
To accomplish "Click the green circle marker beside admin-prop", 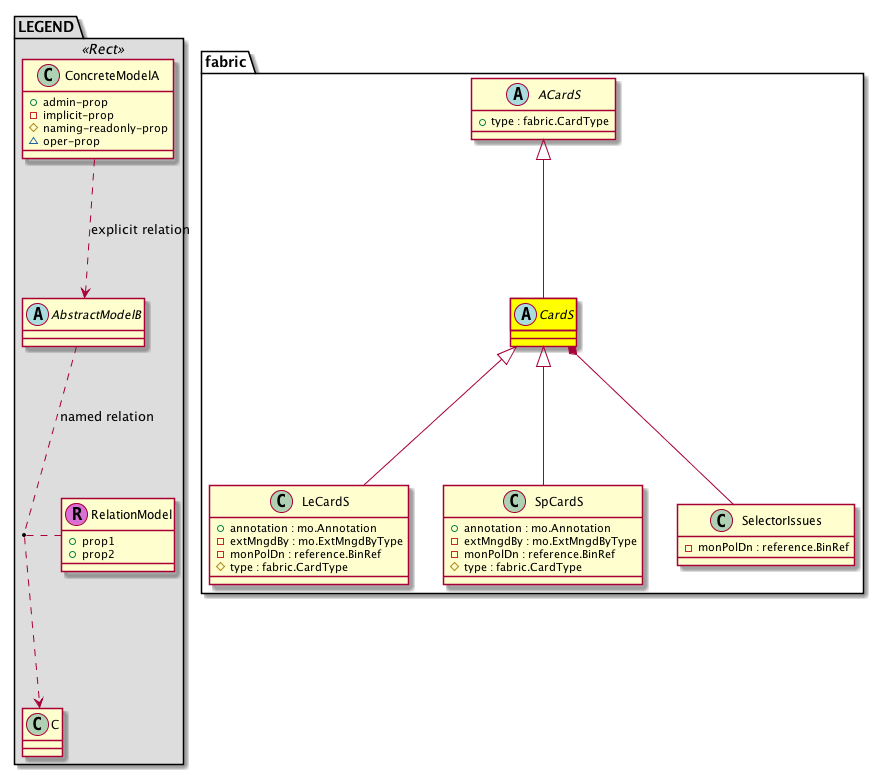I will pyautogui.click(x=33, y=102).
